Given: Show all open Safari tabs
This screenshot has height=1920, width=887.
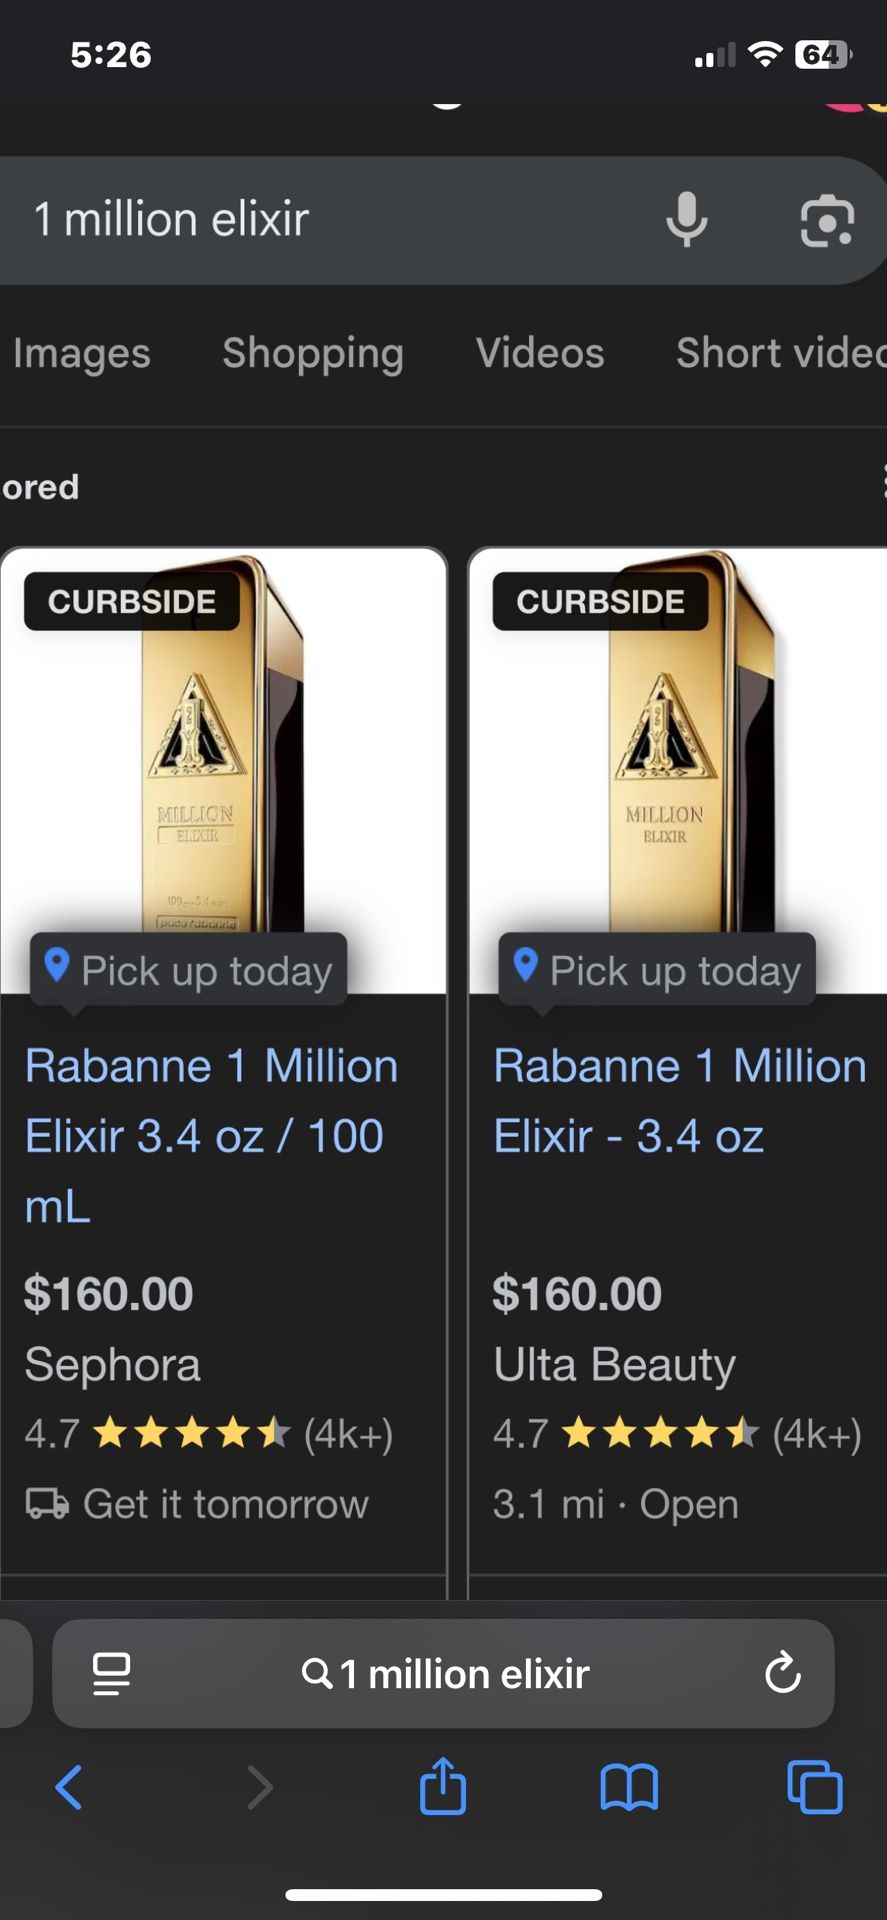Looking at the screenshot, I should coord(815,1787).
